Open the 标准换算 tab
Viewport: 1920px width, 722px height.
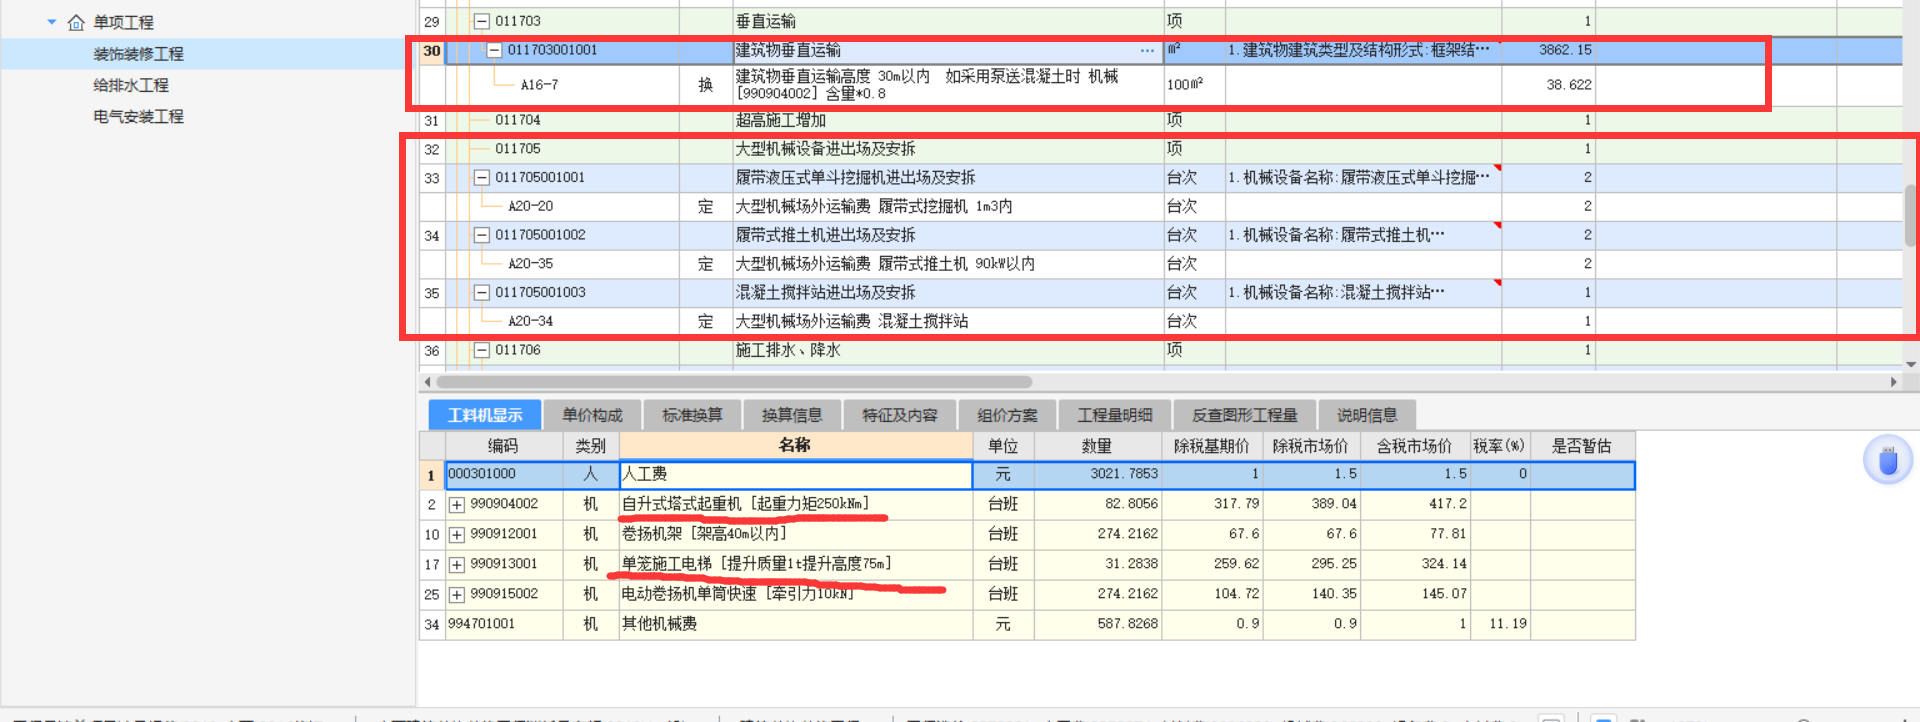pos(692,415)
